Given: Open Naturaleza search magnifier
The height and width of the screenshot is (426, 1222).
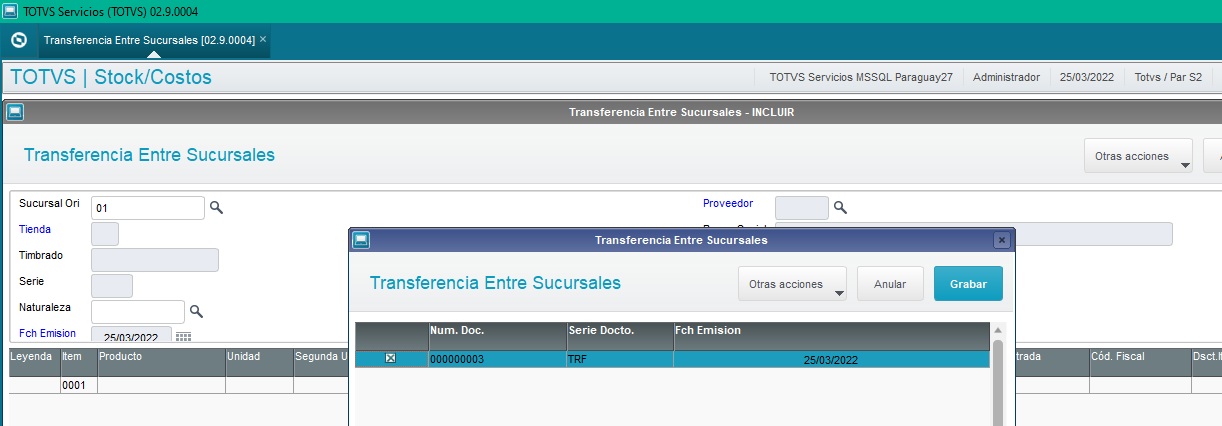Looking at the screenshot, I should pyautogui.click(x=197, y=311).
